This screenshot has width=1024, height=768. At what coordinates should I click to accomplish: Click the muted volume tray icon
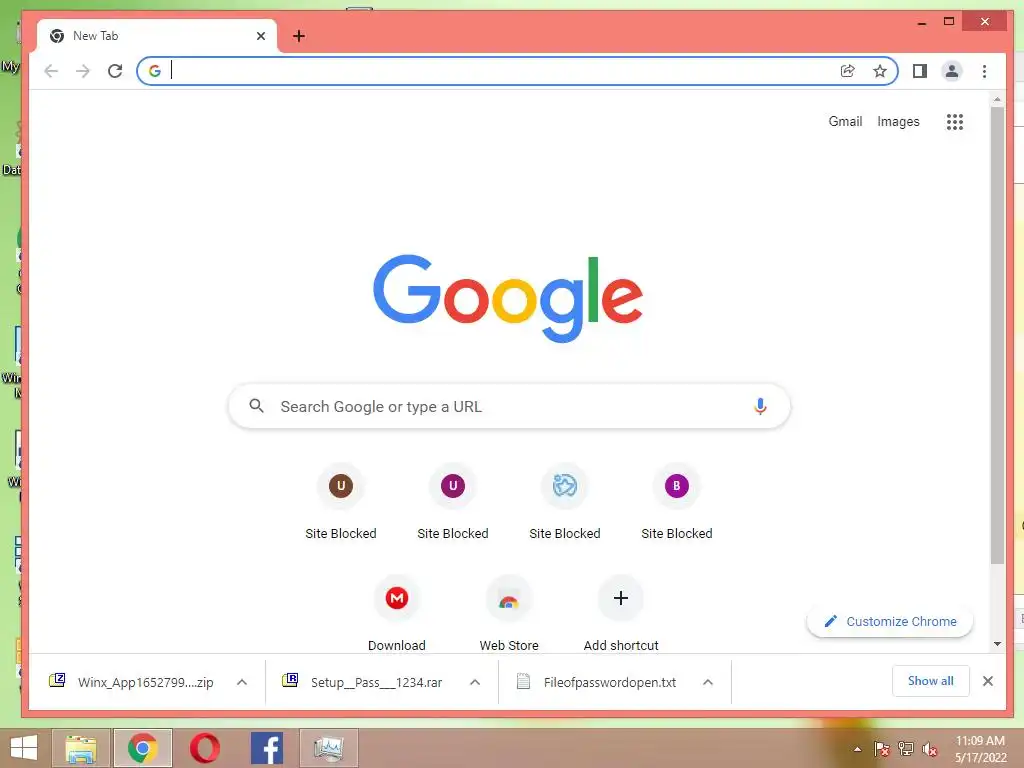[930, 749]
